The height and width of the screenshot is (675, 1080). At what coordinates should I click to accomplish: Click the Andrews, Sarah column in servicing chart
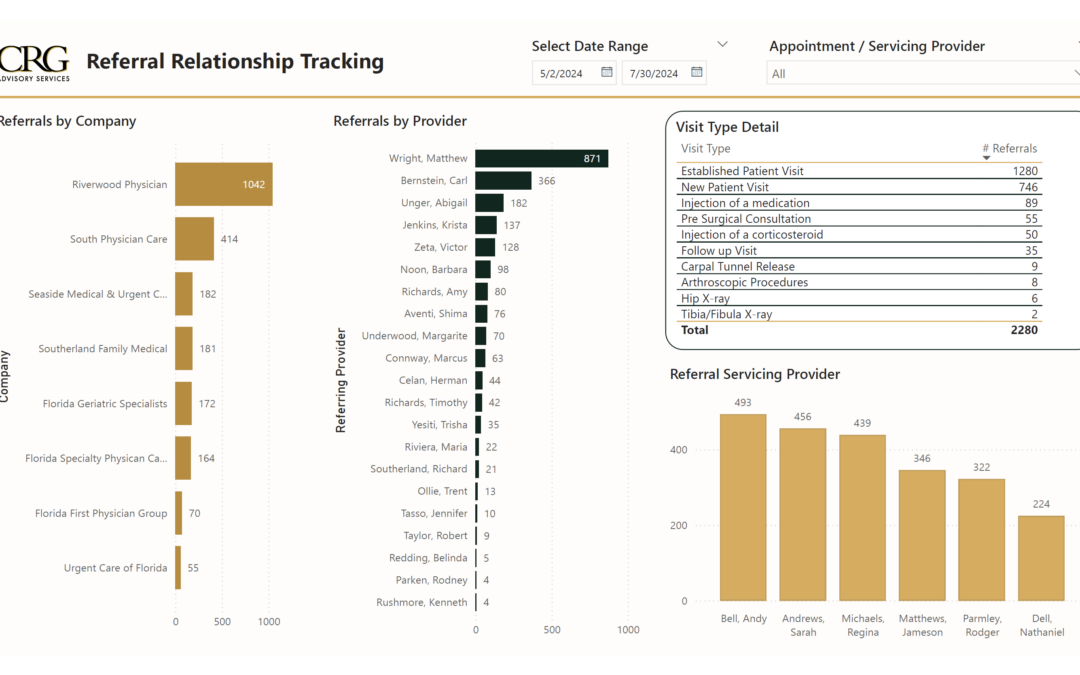pos(802,515)
